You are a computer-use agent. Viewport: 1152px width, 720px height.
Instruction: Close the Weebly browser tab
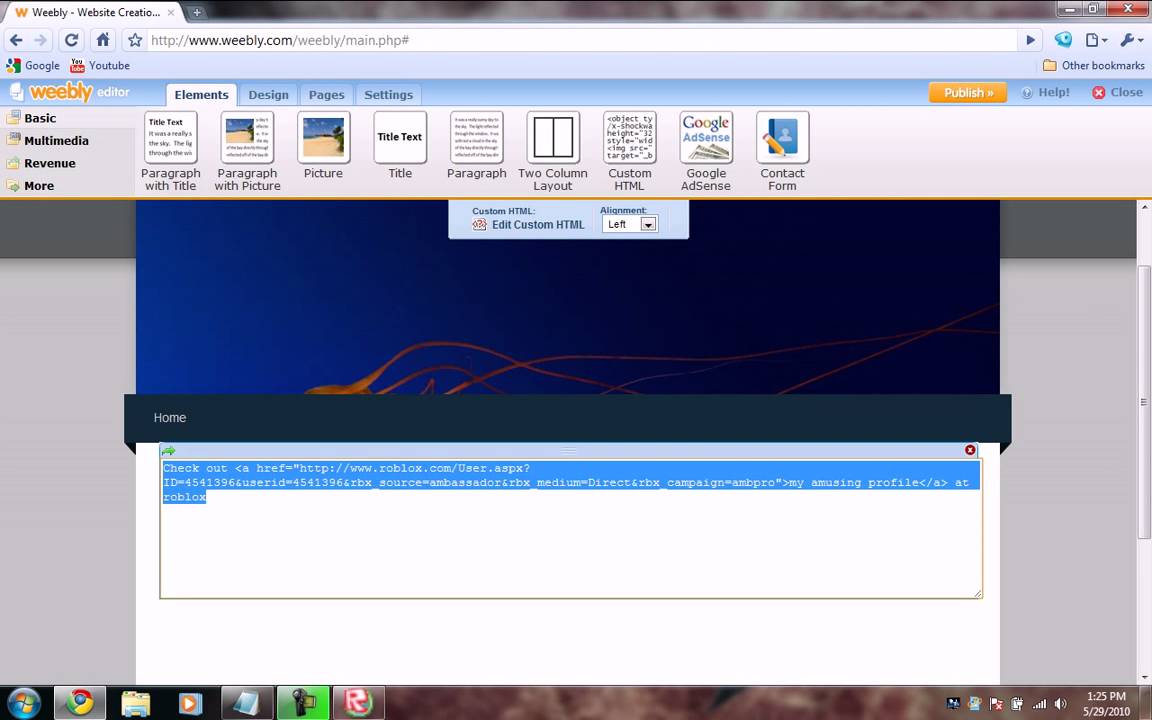click(170, 12)
